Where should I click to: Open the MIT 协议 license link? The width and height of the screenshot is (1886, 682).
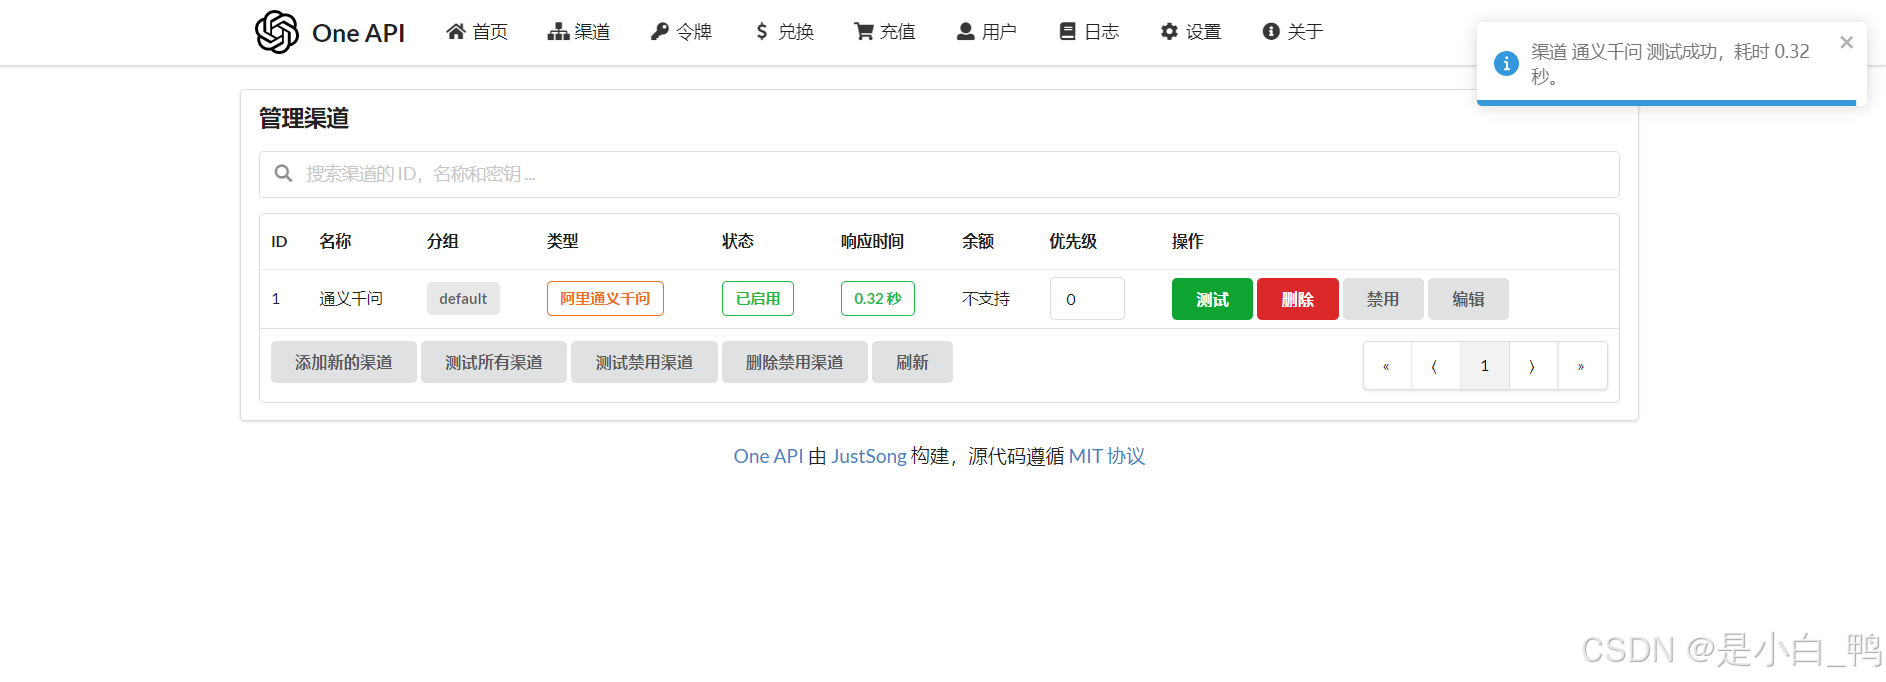[1107, 456]
